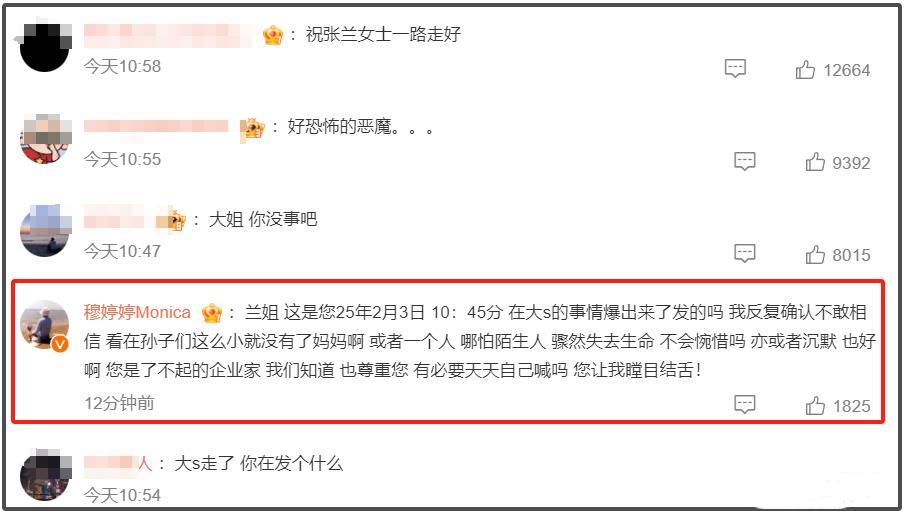This screenshot has height=512, width=904.
Task: Click the 12分钟前 timestamp
Action: [x=119, y=402]
